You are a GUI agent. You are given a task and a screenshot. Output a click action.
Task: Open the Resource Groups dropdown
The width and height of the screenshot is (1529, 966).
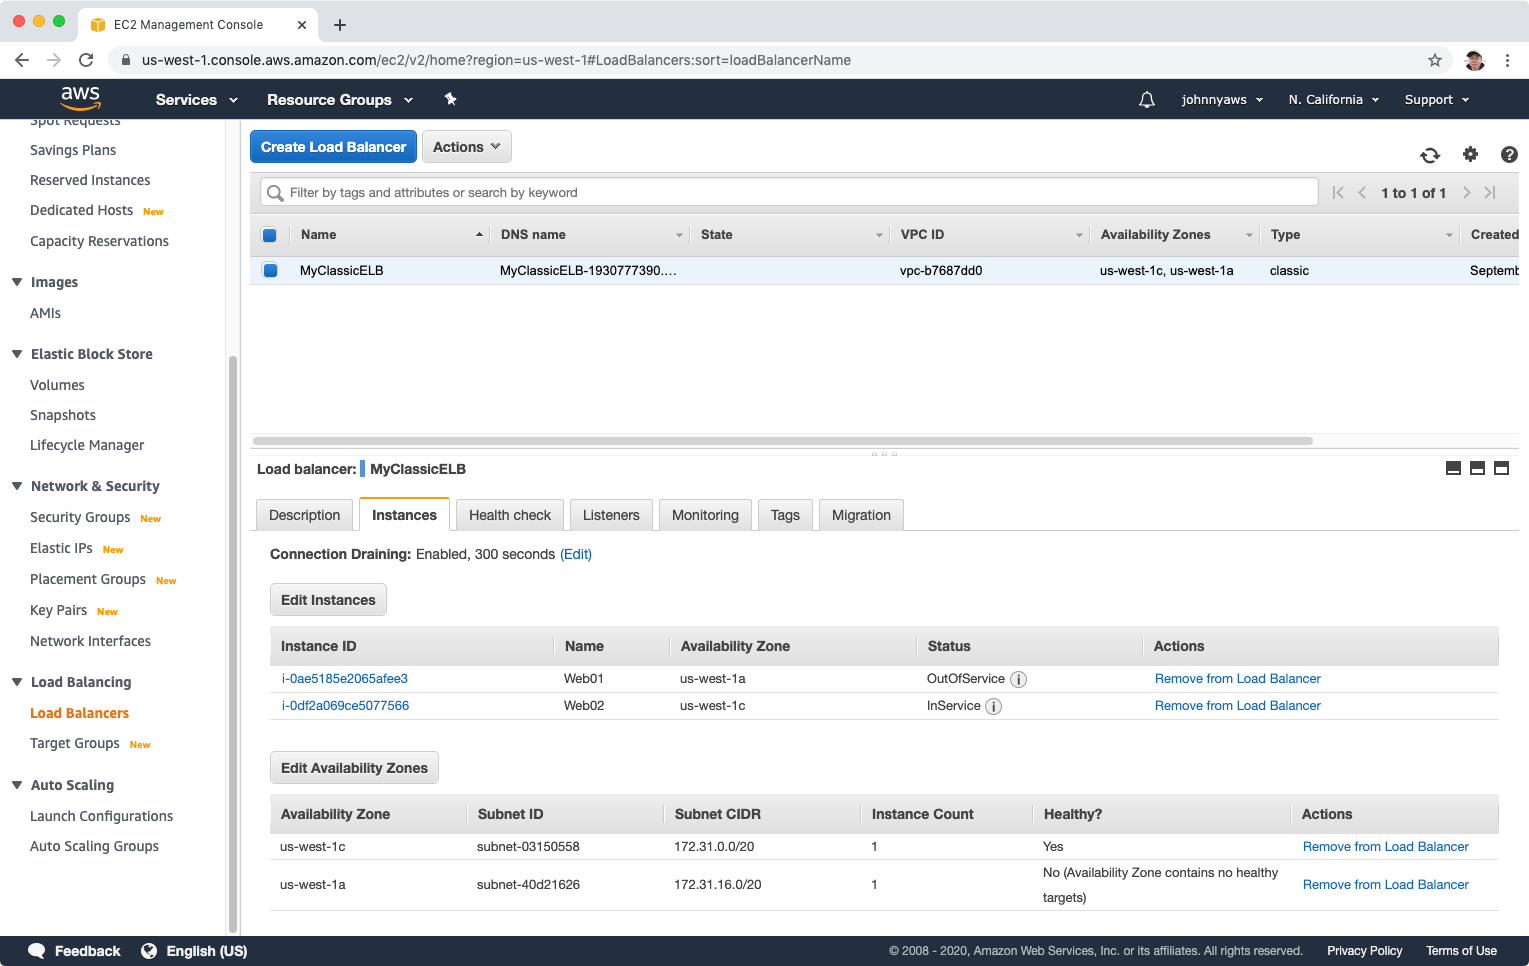[340, 100]
